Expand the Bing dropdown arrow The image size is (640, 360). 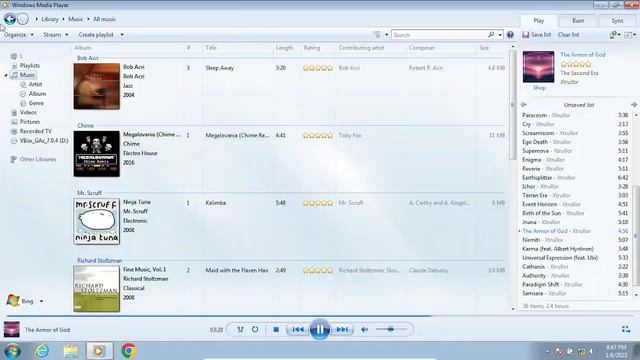(41, 301)
